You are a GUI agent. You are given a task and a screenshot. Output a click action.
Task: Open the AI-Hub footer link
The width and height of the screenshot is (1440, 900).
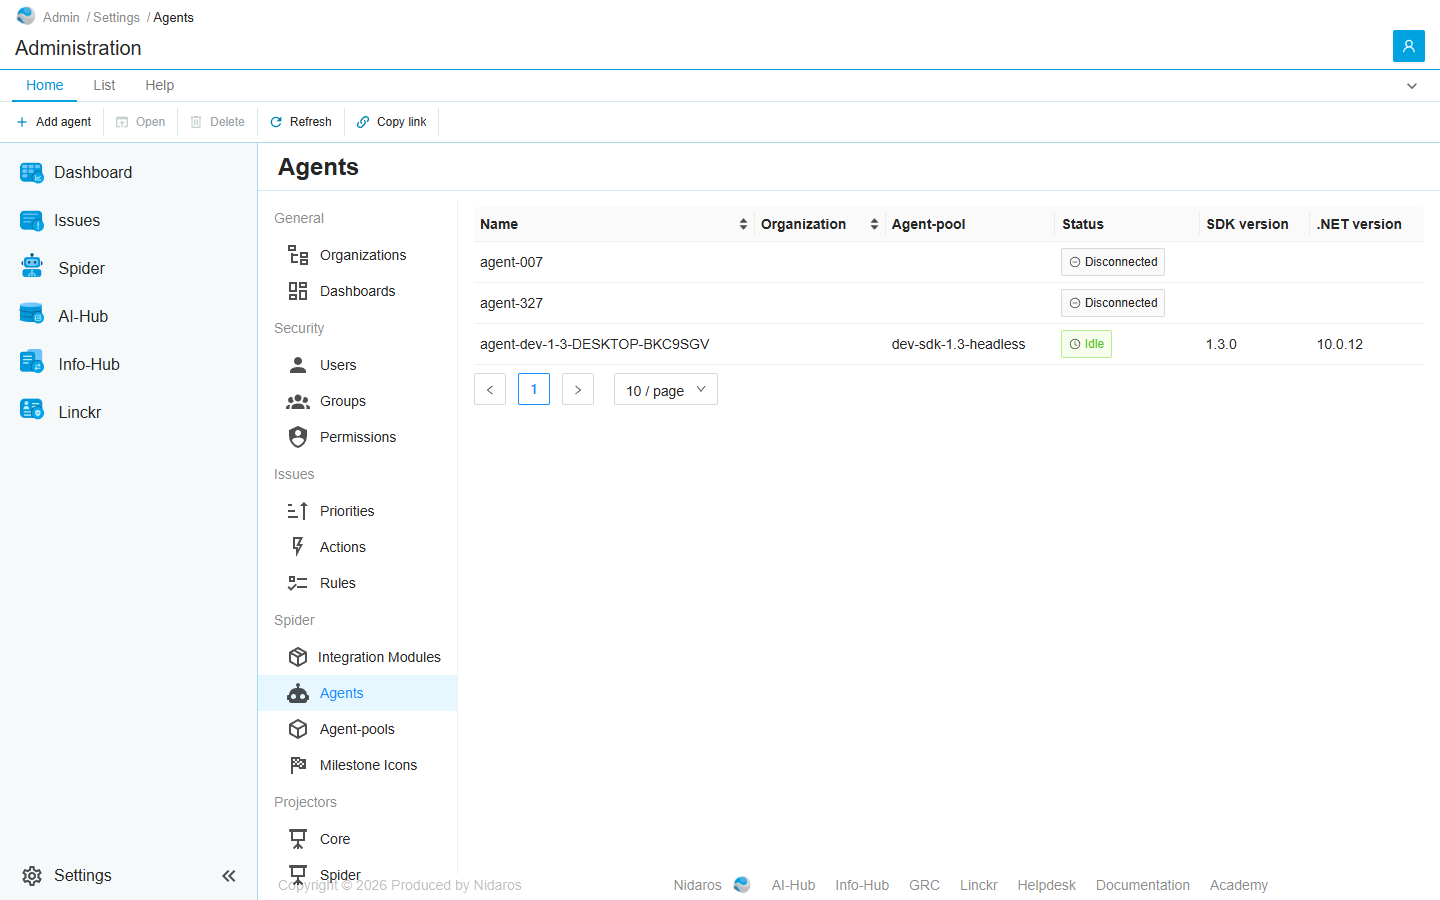pos(793,885)
